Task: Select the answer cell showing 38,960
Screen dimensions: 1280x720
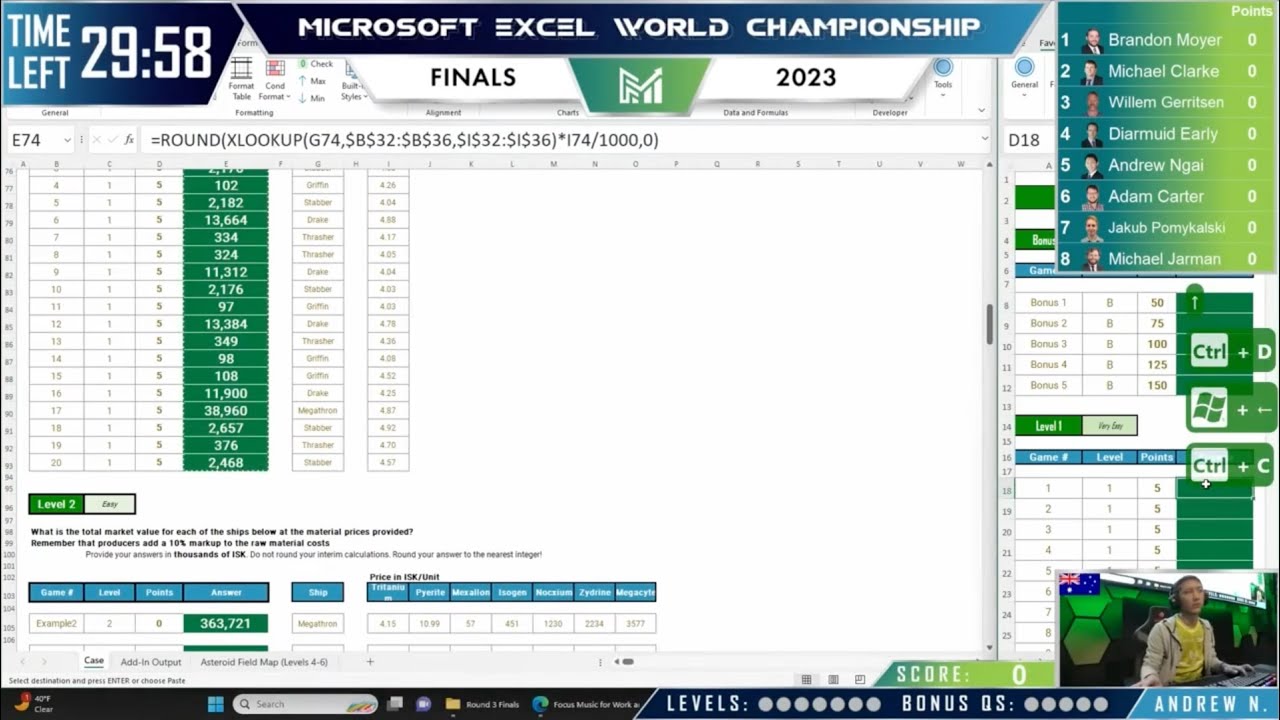Action: [225, 410]
